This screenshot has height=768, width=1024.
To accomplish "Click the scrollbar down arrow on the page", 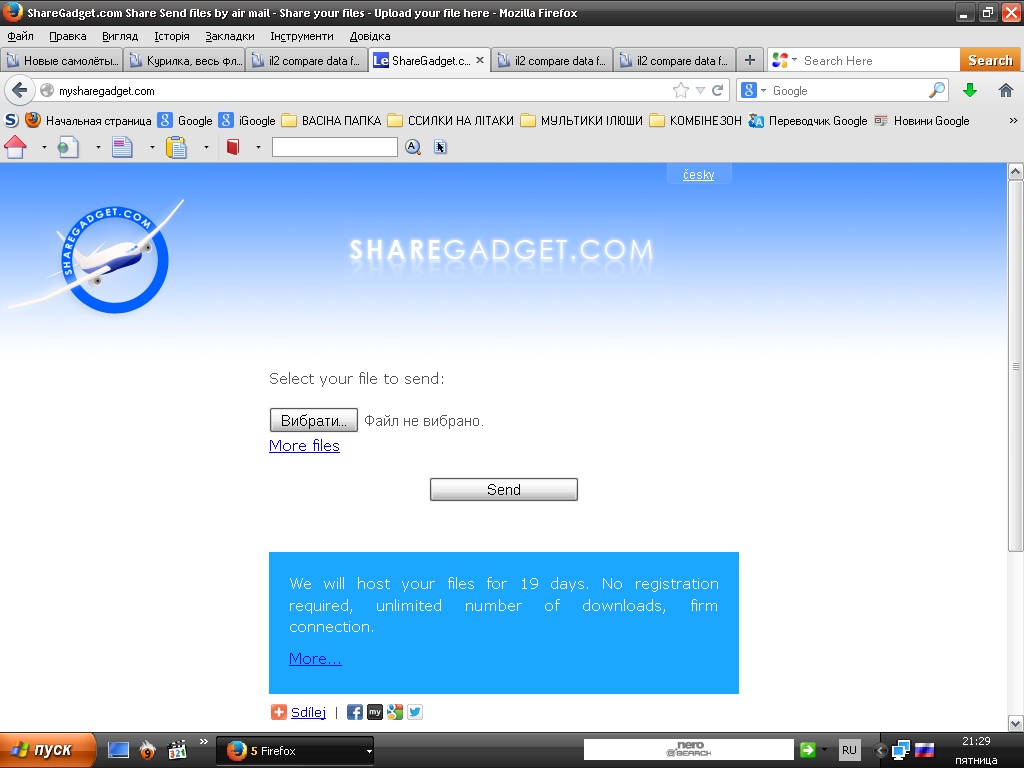I will [x=1016, y=723].
